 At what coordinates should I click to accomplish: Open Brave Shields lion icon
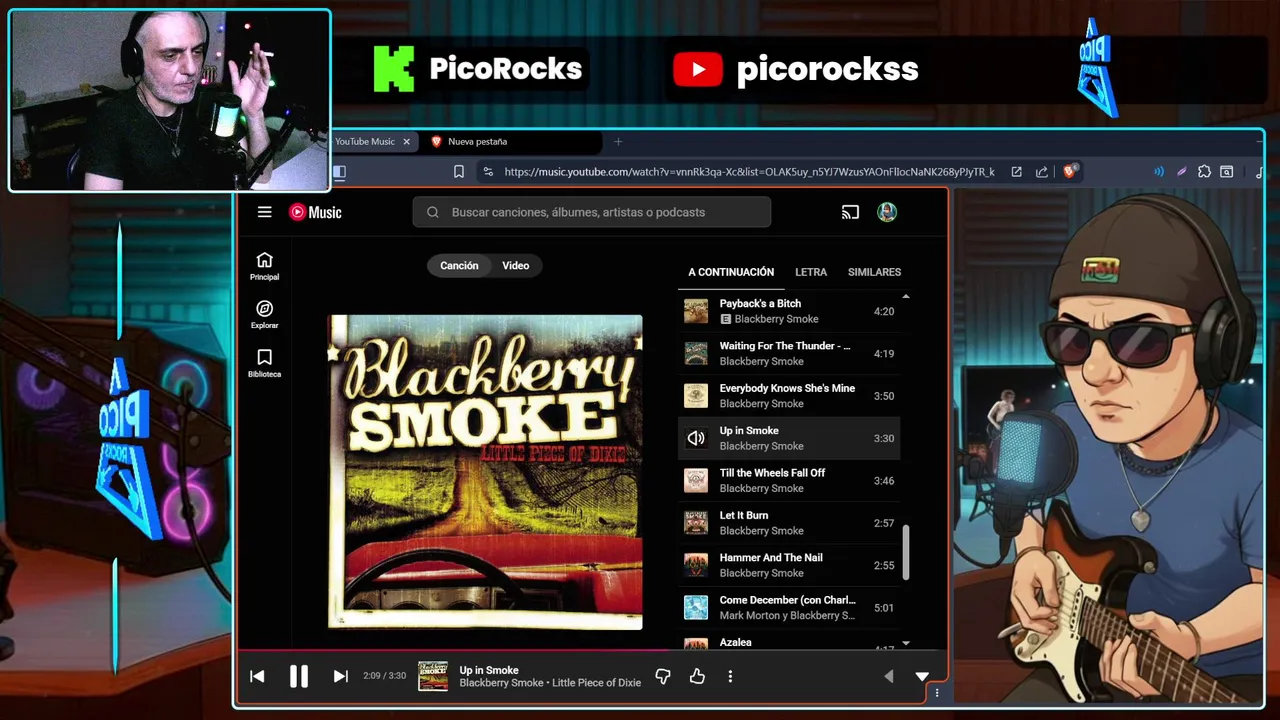pos(1069,172)
